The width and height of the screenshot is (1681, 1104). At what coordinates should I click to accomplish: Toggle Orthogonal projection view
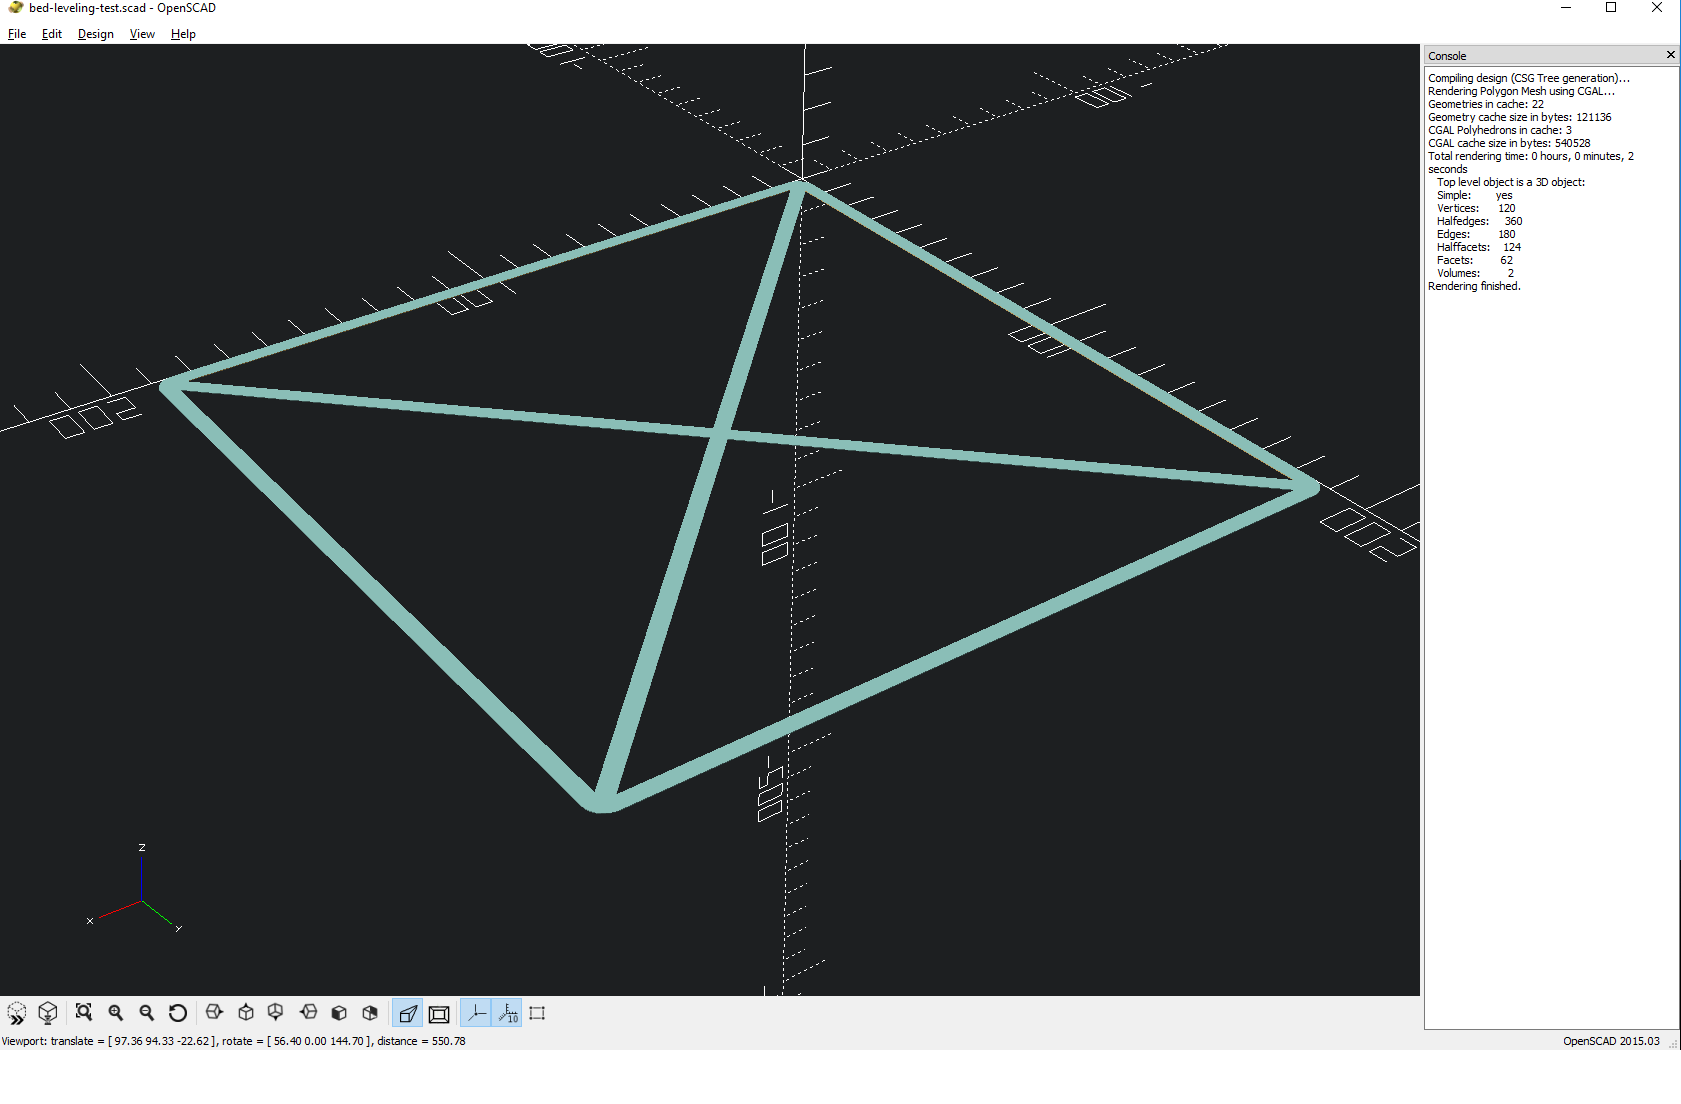[438, 1013]
